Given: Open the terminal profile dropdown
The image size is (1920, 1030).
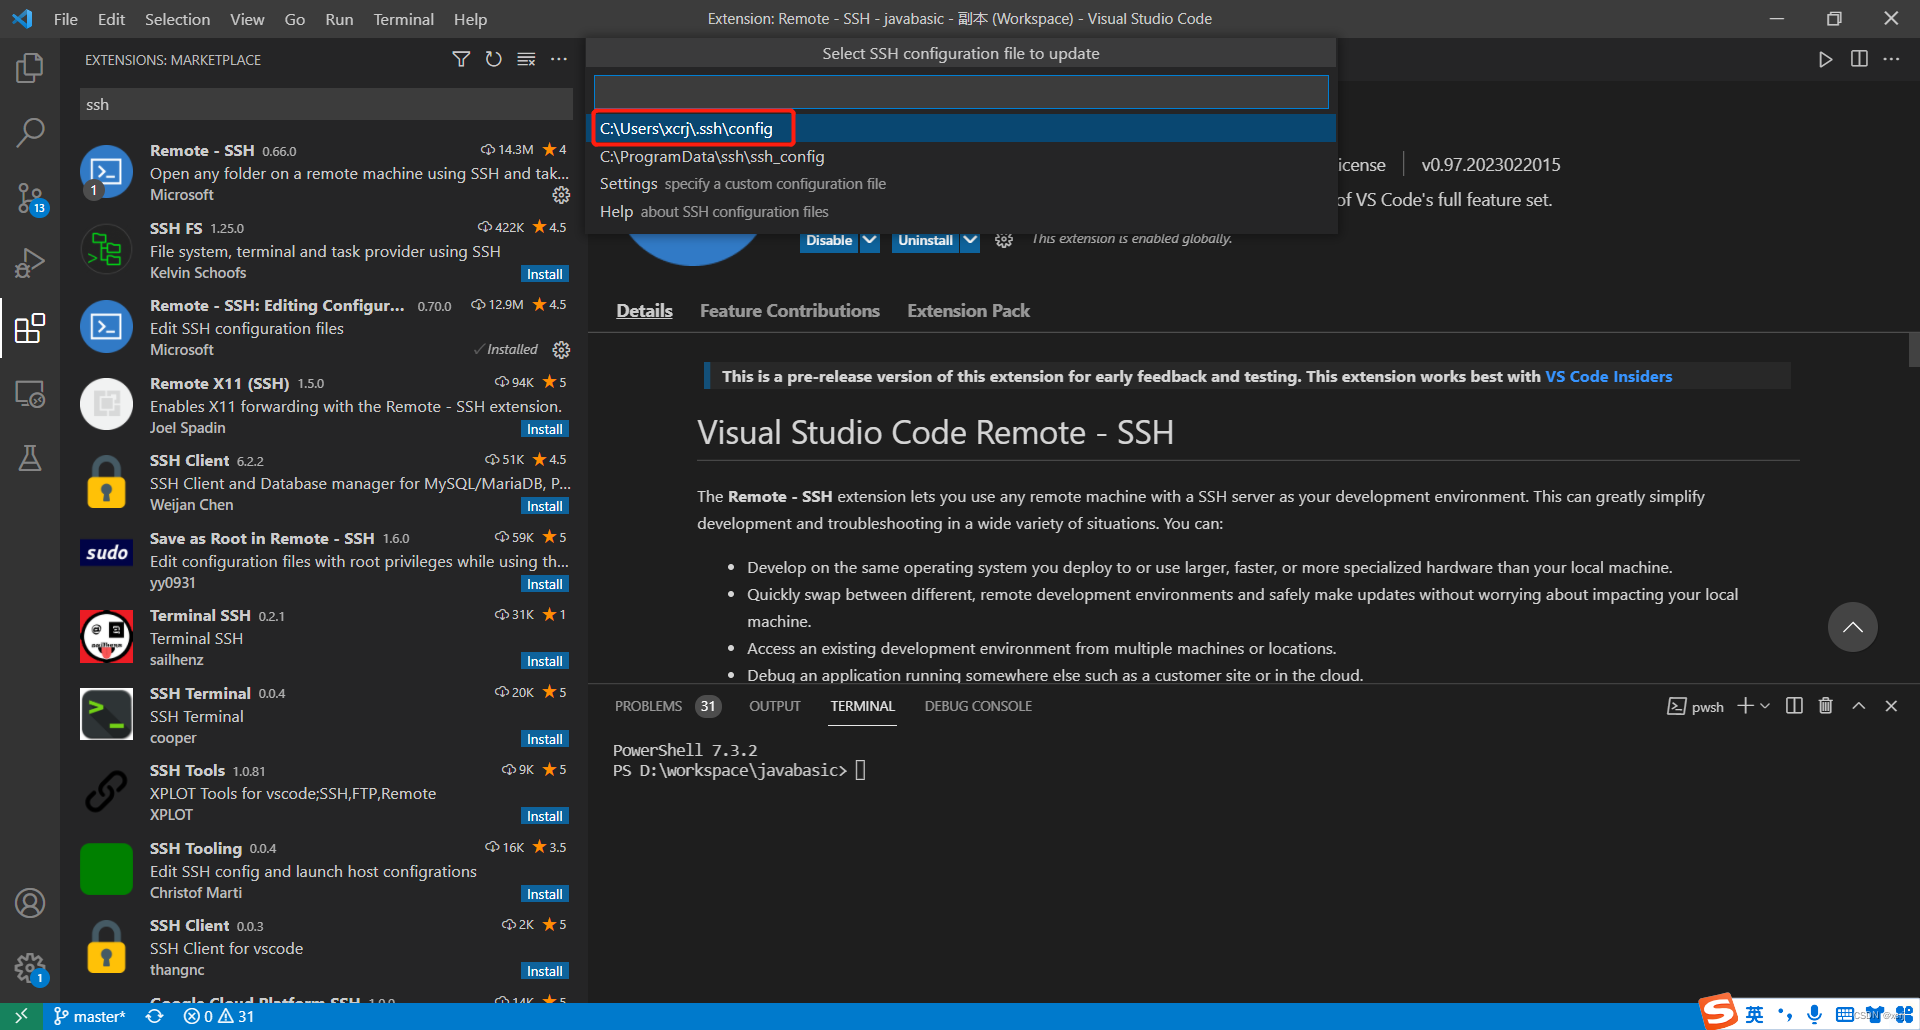Looking at the screenshot, I should [1765, 705].
